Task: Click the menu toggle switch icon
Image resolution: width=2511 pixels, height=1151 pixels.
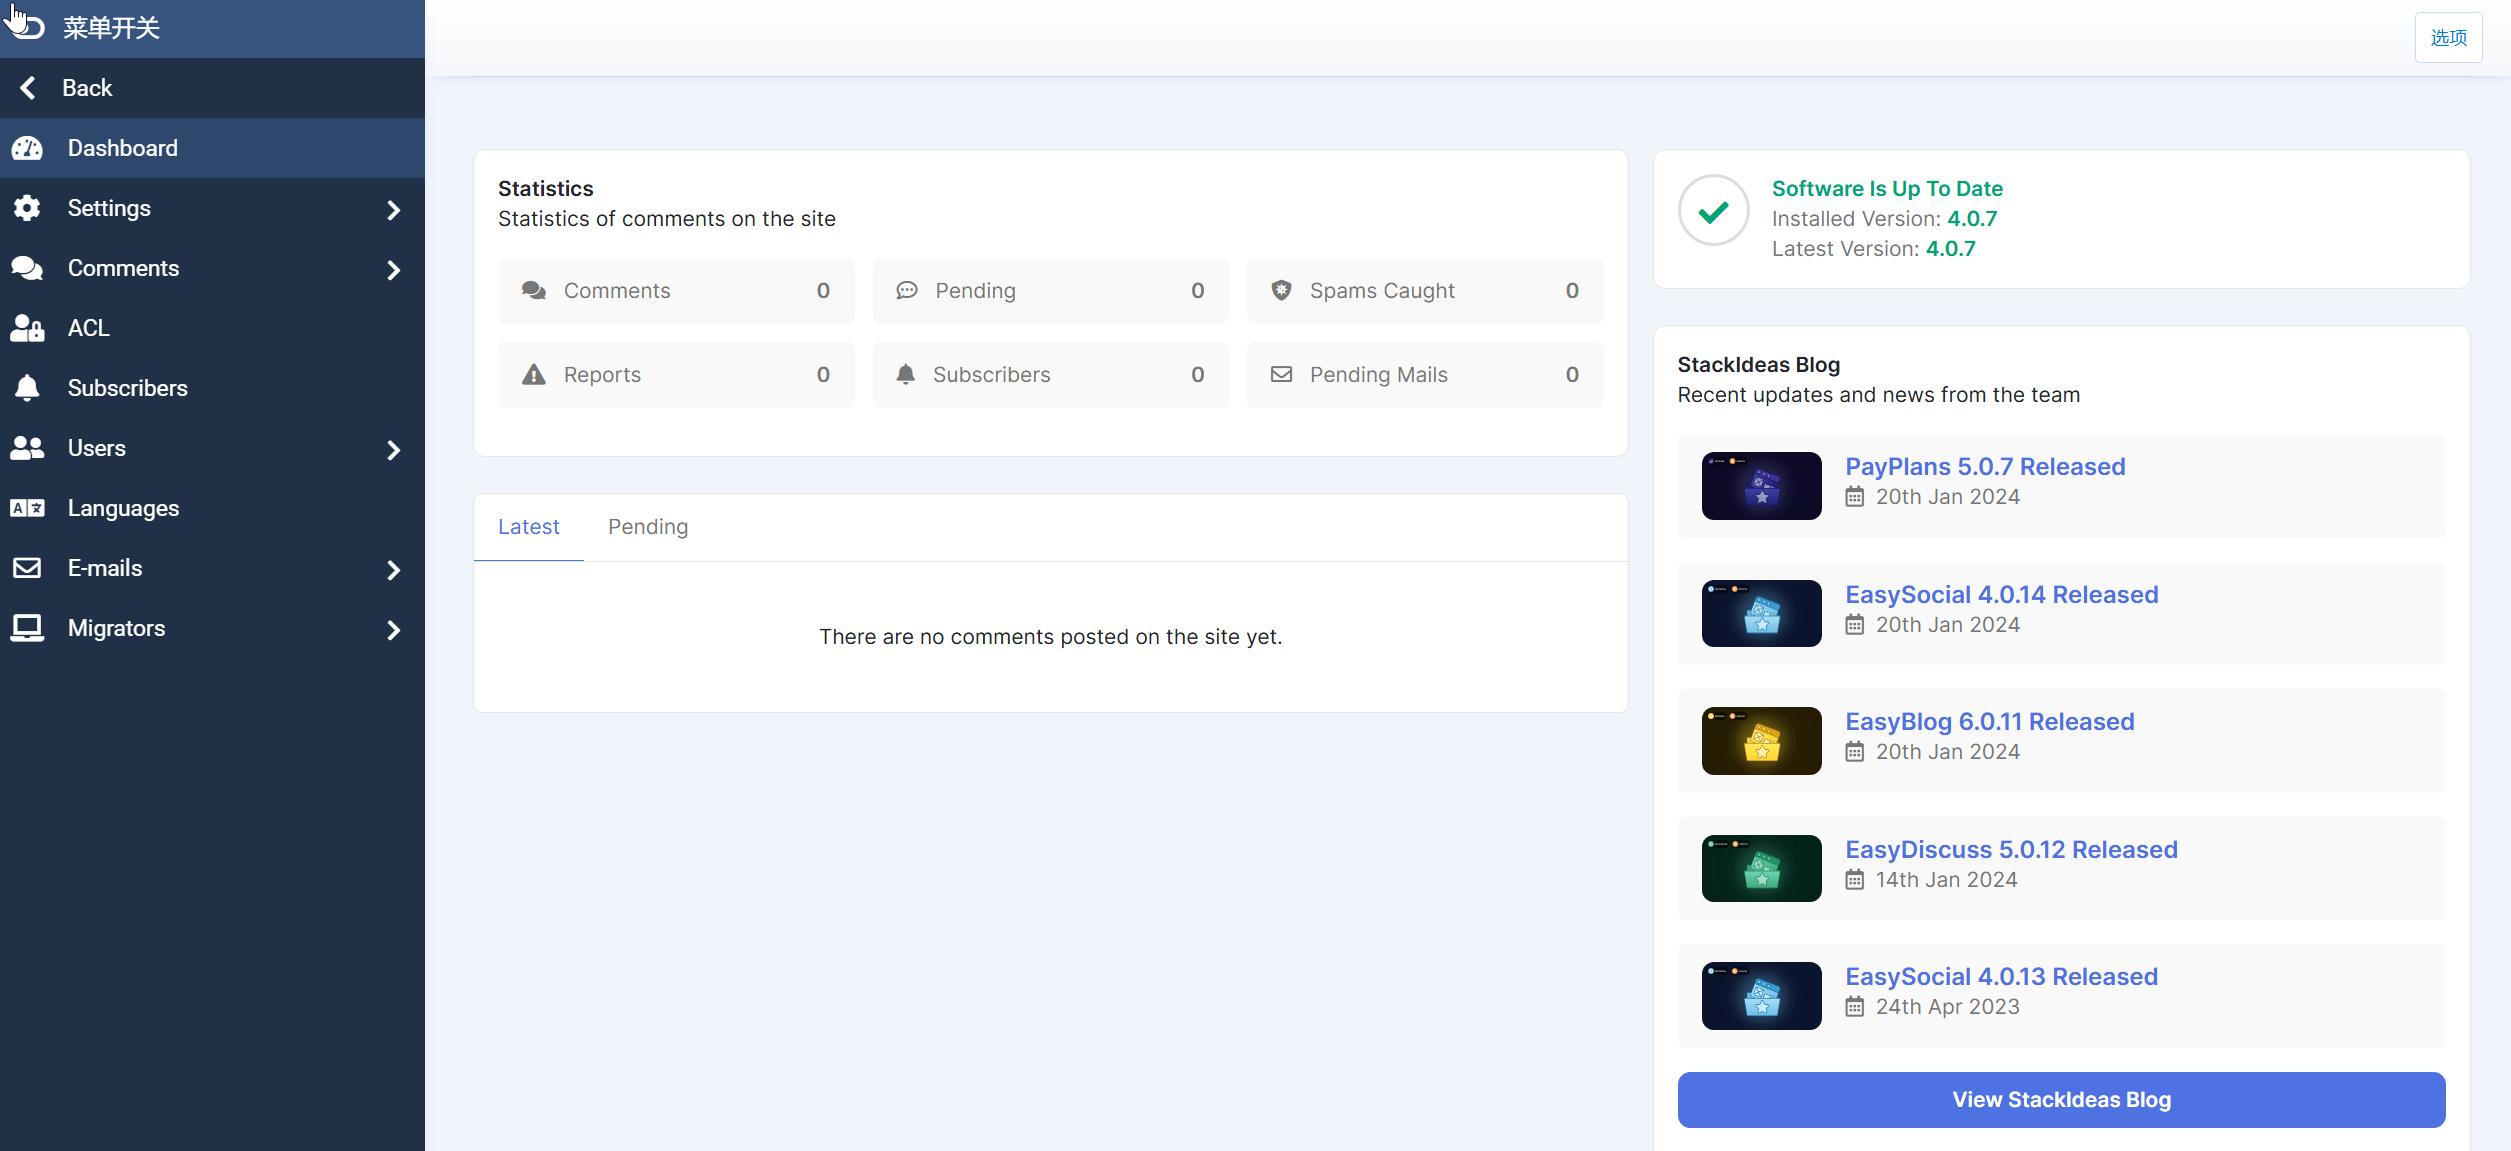Action: (28, 27)
